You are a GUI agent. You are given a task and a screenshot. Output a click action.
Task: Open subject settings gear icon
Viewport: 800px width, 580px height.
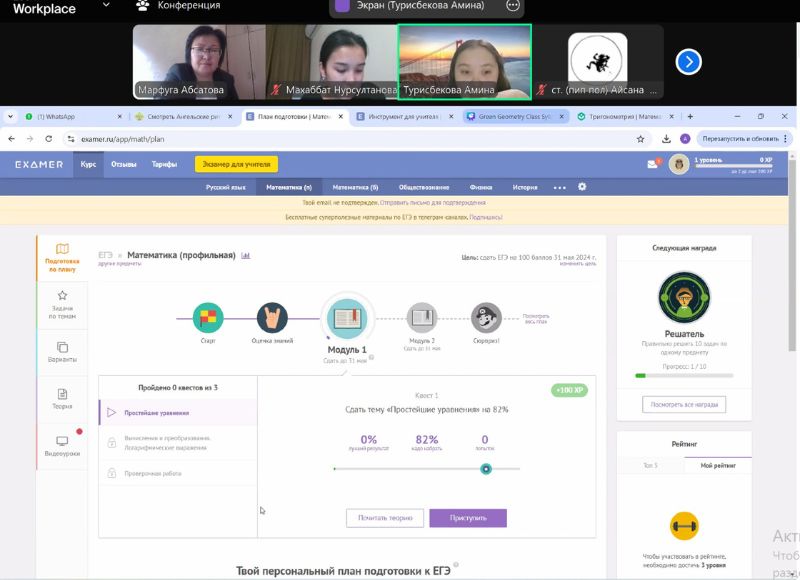pos(582,187)
